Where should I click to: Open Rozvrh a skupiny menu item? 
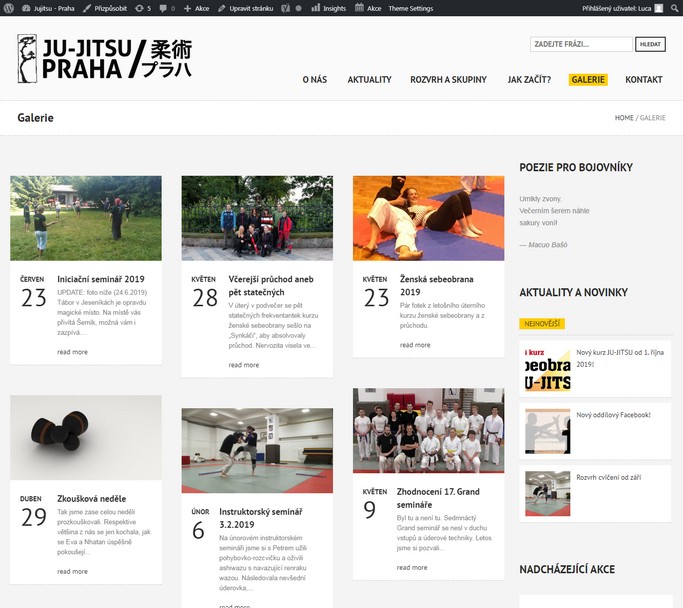tap(448, 80)
